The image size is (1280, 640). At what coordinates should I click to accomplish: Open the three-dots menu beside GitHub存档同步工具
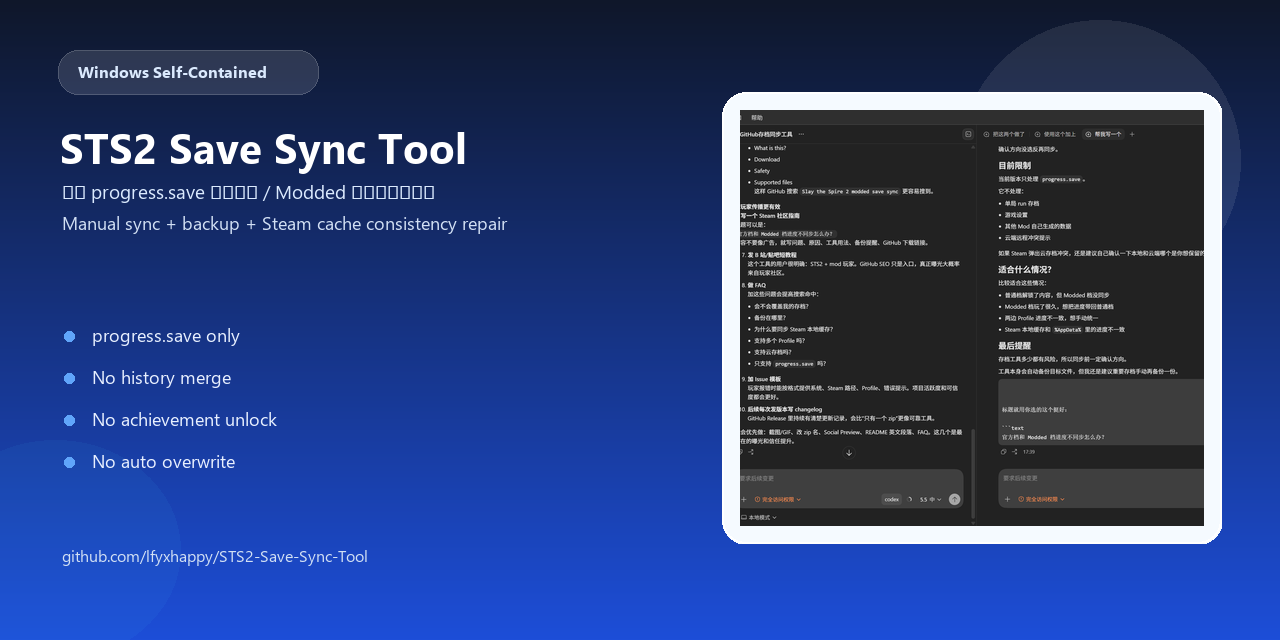point(801,134)
